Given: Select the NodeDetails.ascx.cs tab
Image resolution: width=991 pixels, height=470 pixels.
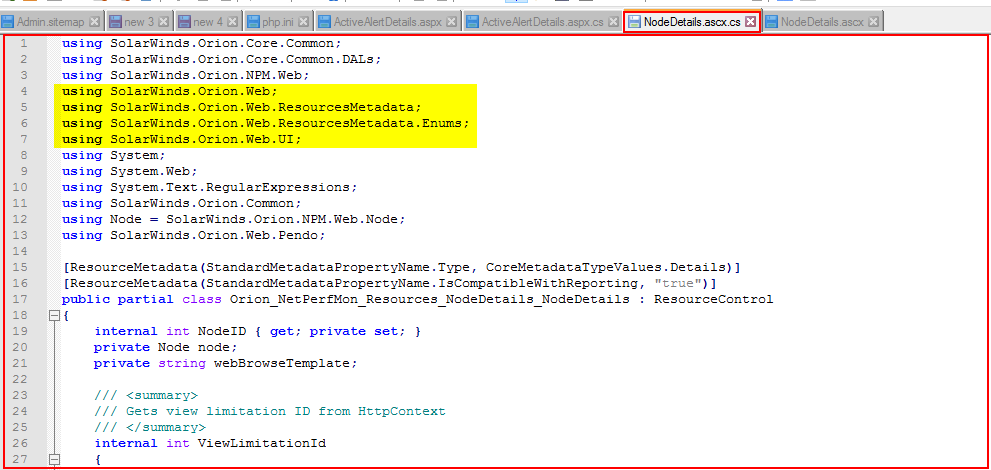Looking at the screenshot, I should (692, 21).
